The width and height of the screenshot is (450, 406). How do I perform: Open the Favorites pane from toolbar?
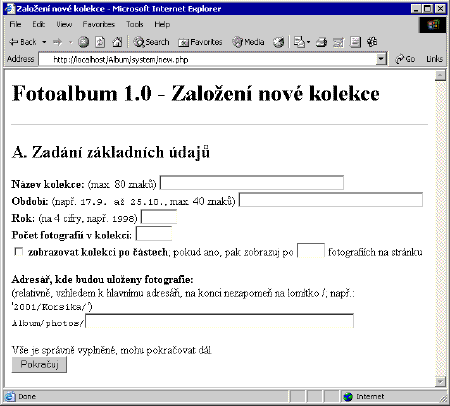pos(200,42)
